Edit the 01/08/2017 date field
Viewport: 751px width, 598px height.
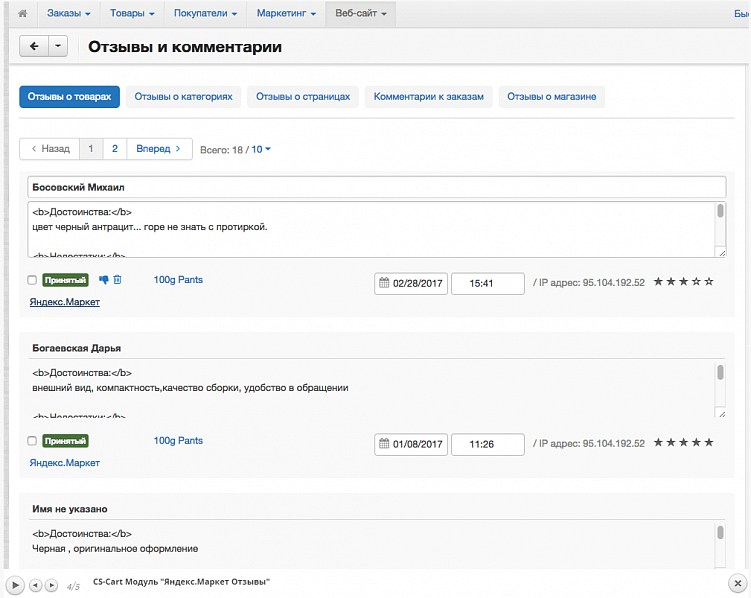pyautogui.click(x=411, y=444)
